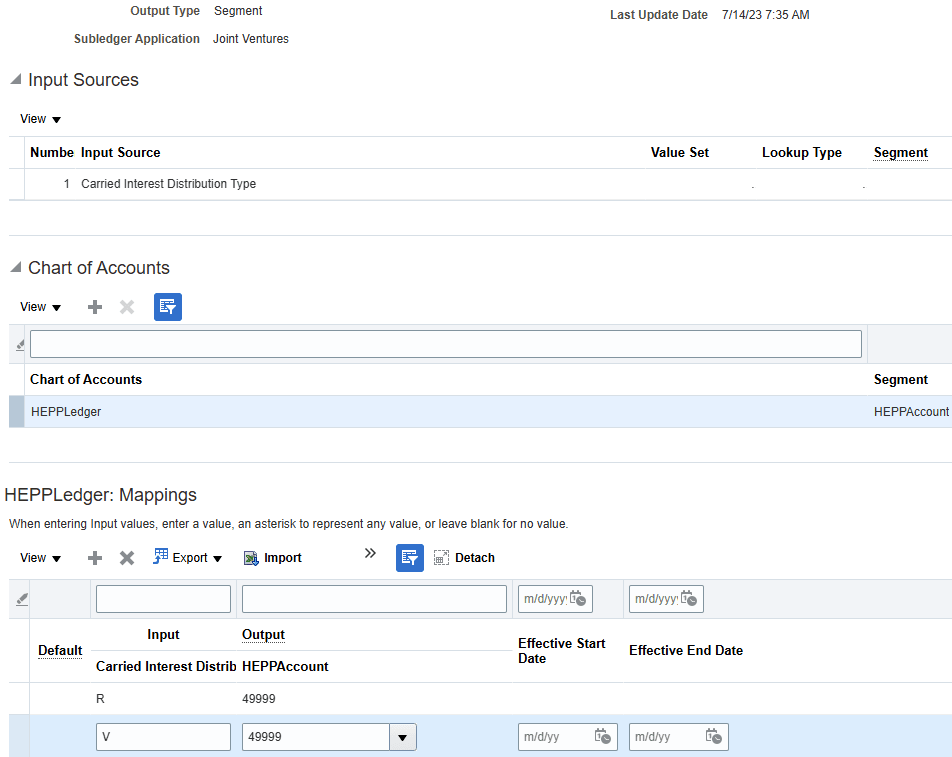Click the Import icon in Mappings toolbar
Screen dimensions: 952x757
pos(271,557)
